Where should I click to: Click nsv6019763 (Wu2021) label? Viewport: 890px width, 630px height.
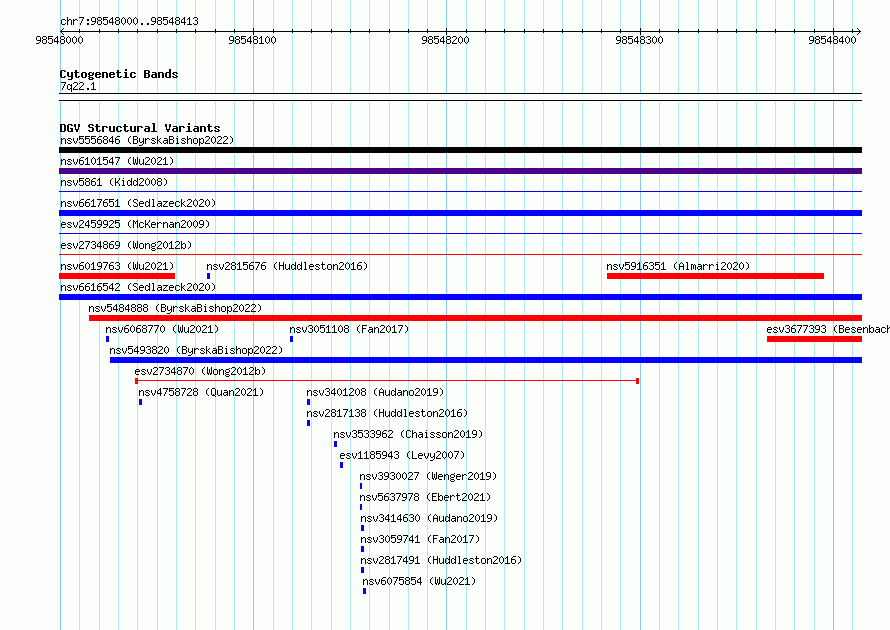point(117,266)
